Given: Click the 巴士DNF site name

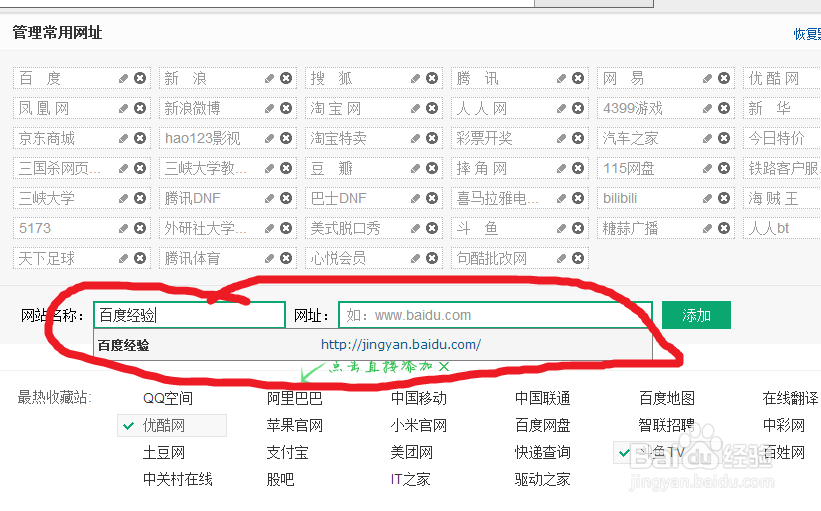Looking at the screenshot, I should click(338, 198).
